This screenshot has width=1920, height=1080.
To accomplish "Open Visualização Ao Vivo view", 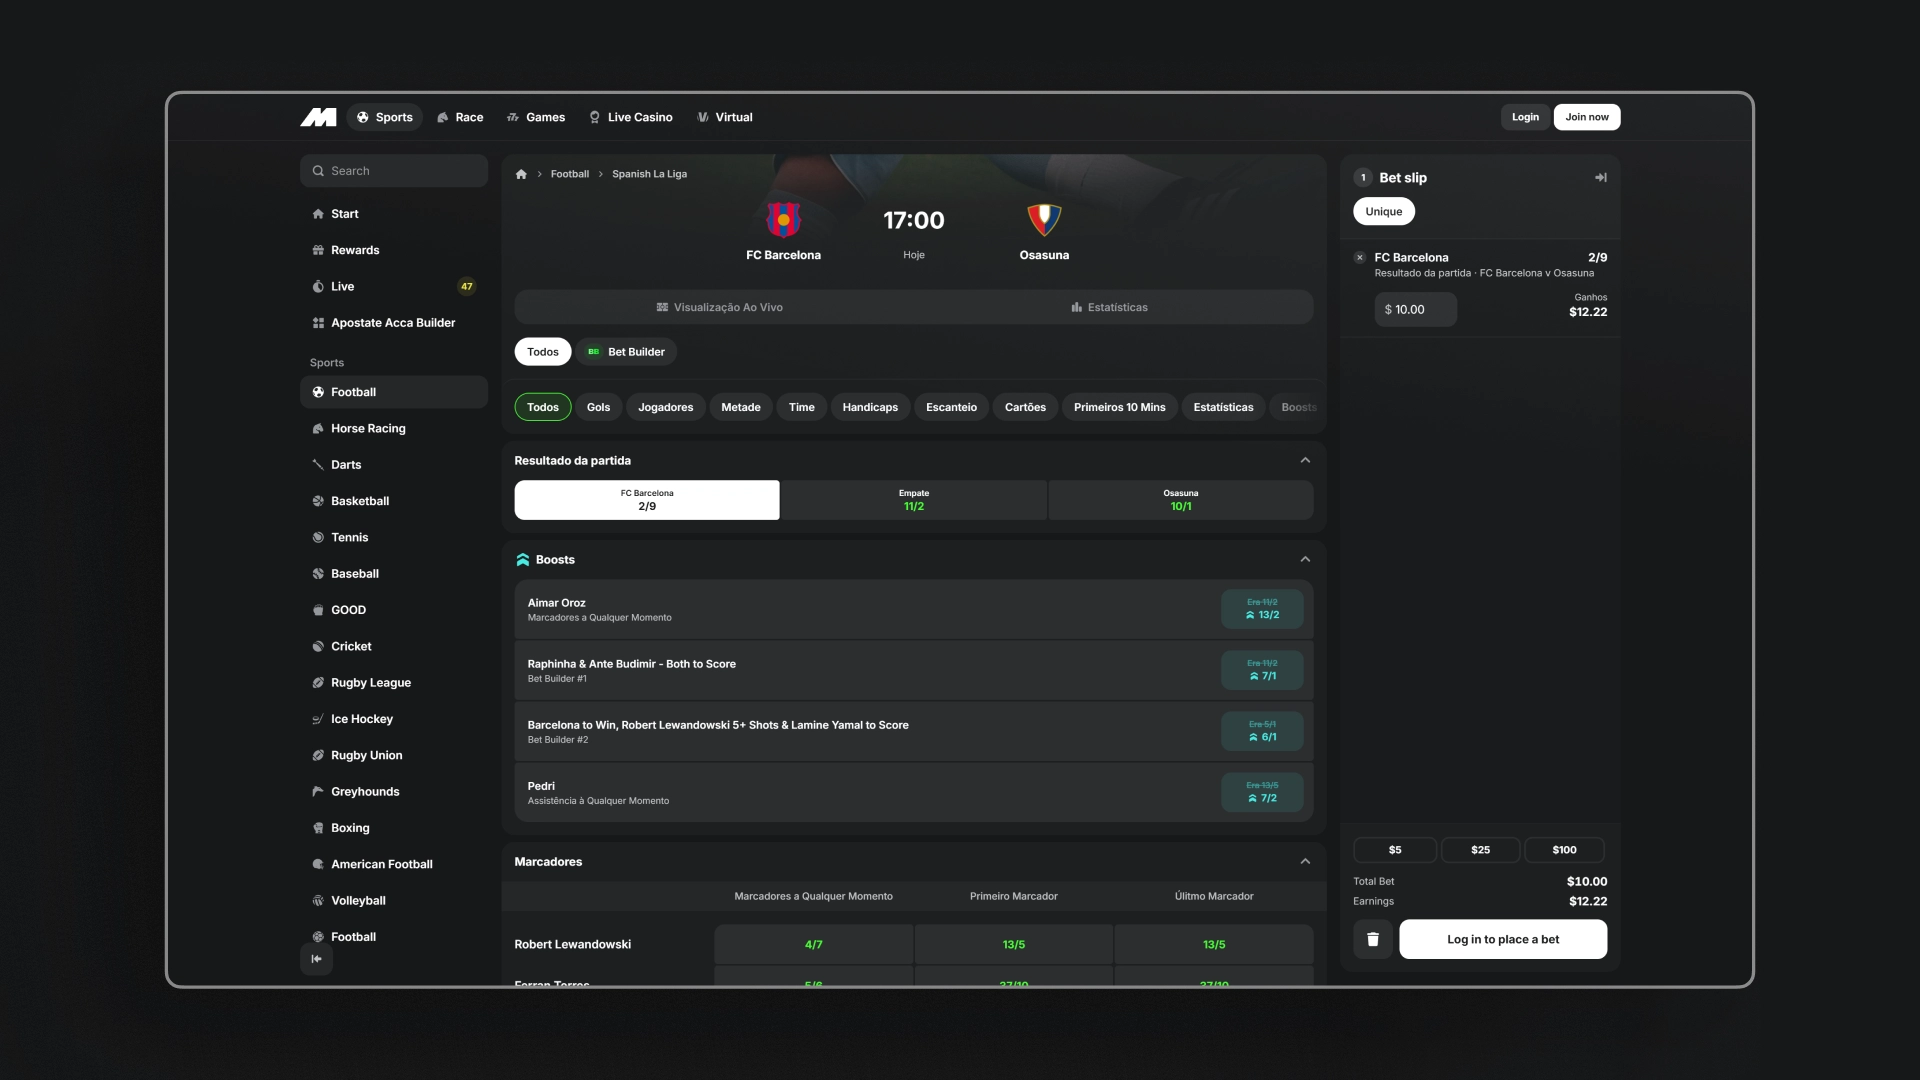I will pos(719,307).
